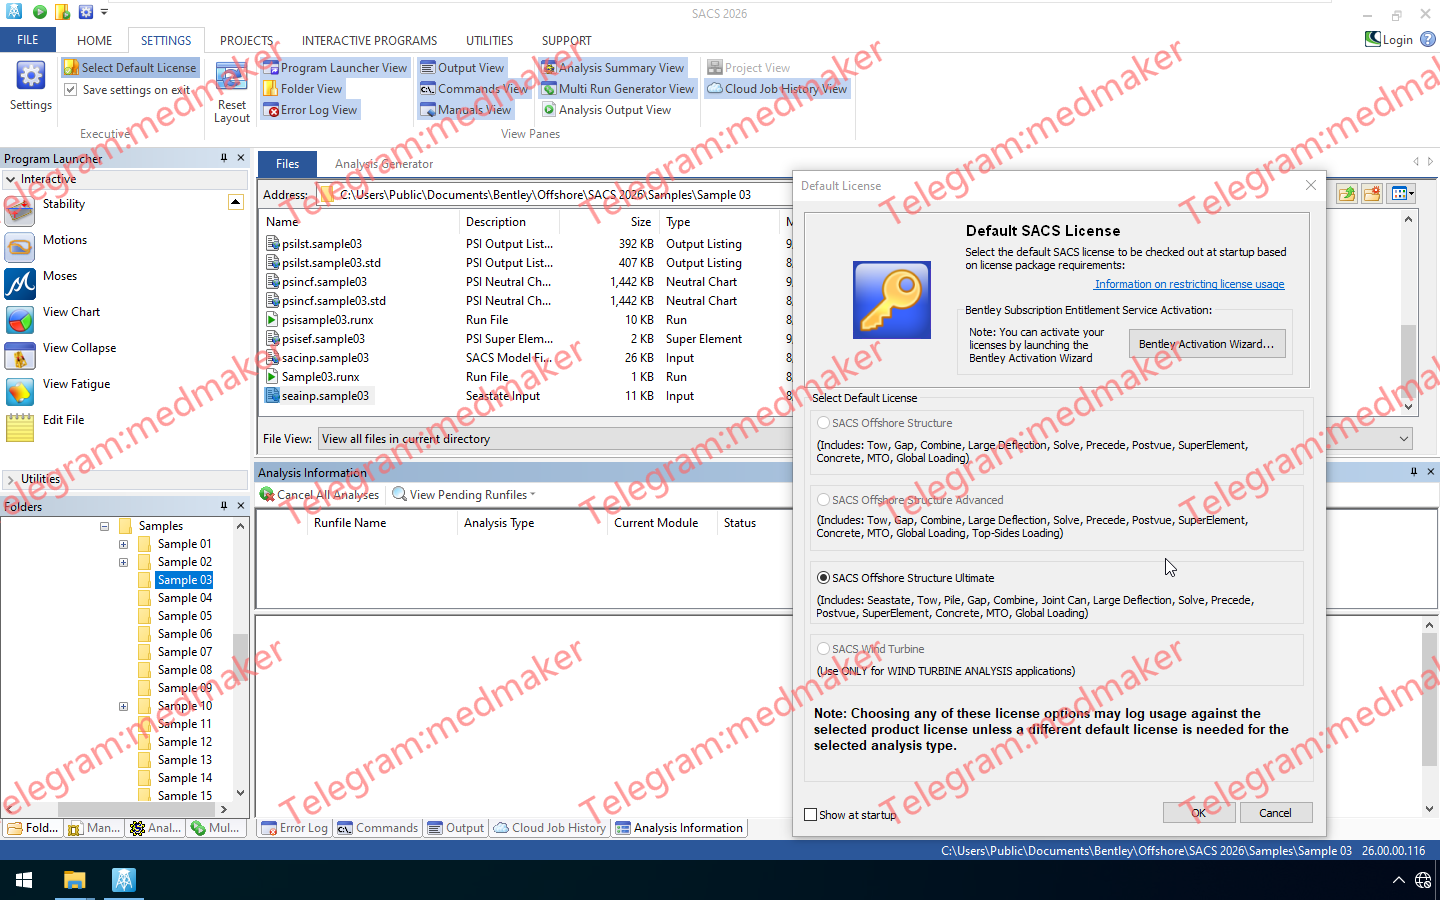Image resolution: width=1440 pixels, height=900 pixels.
Task: Toggle Show at startup checkbox
Action: tap(811, 815)
